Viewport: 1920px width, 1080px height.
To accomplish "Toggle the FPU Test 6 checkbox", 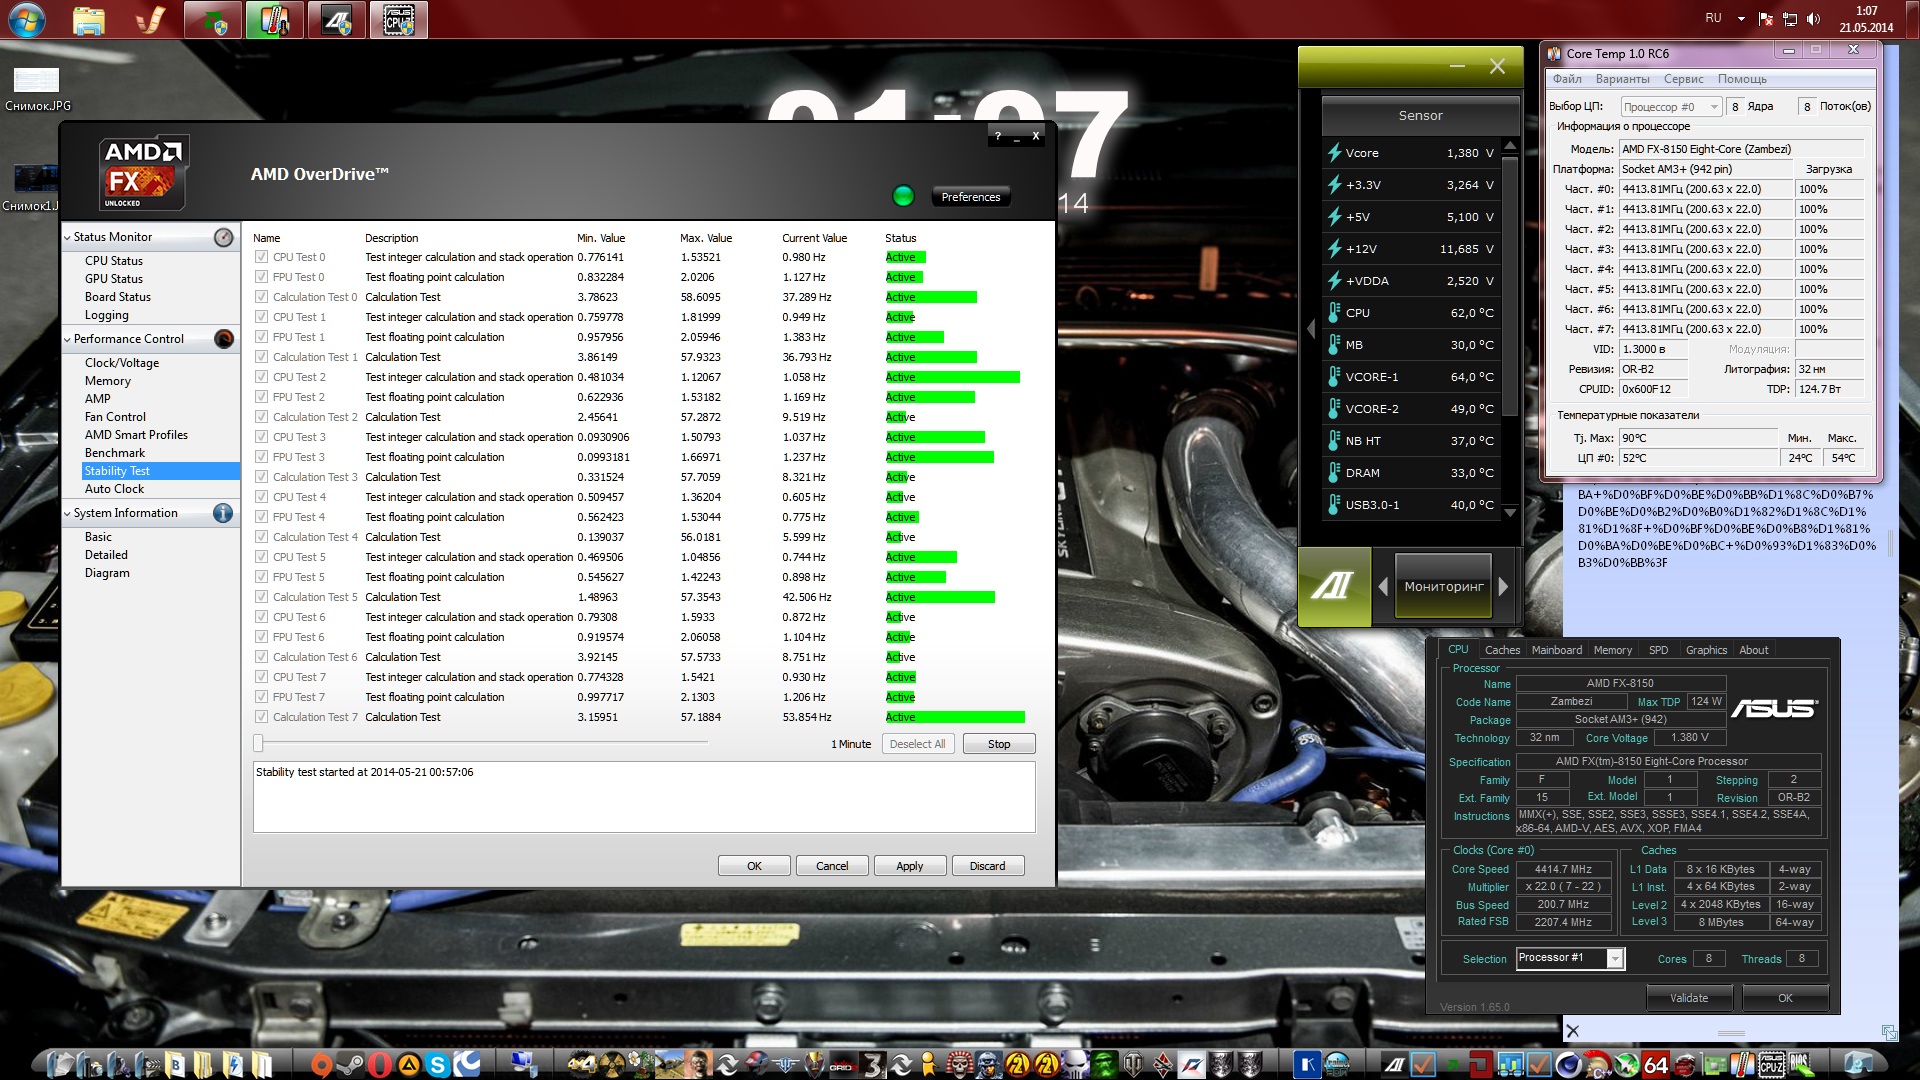I will (261, 637).
